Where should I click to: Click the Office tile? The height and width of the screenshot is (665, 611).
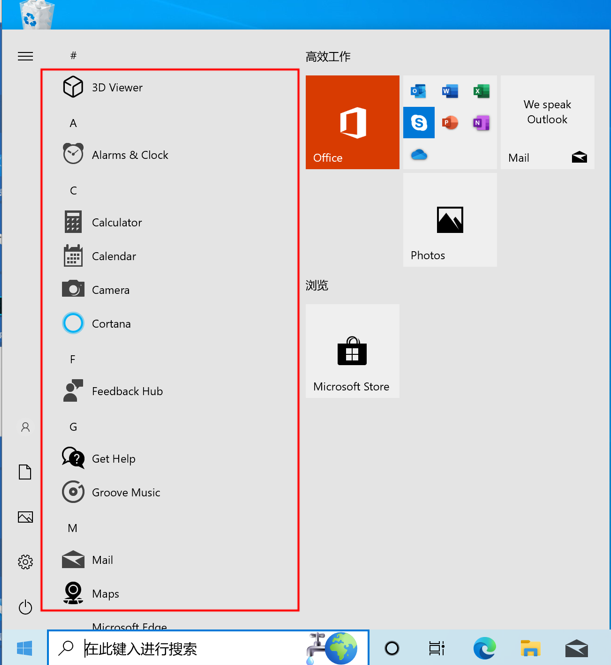pyautogui.click(x=352, y=122)
